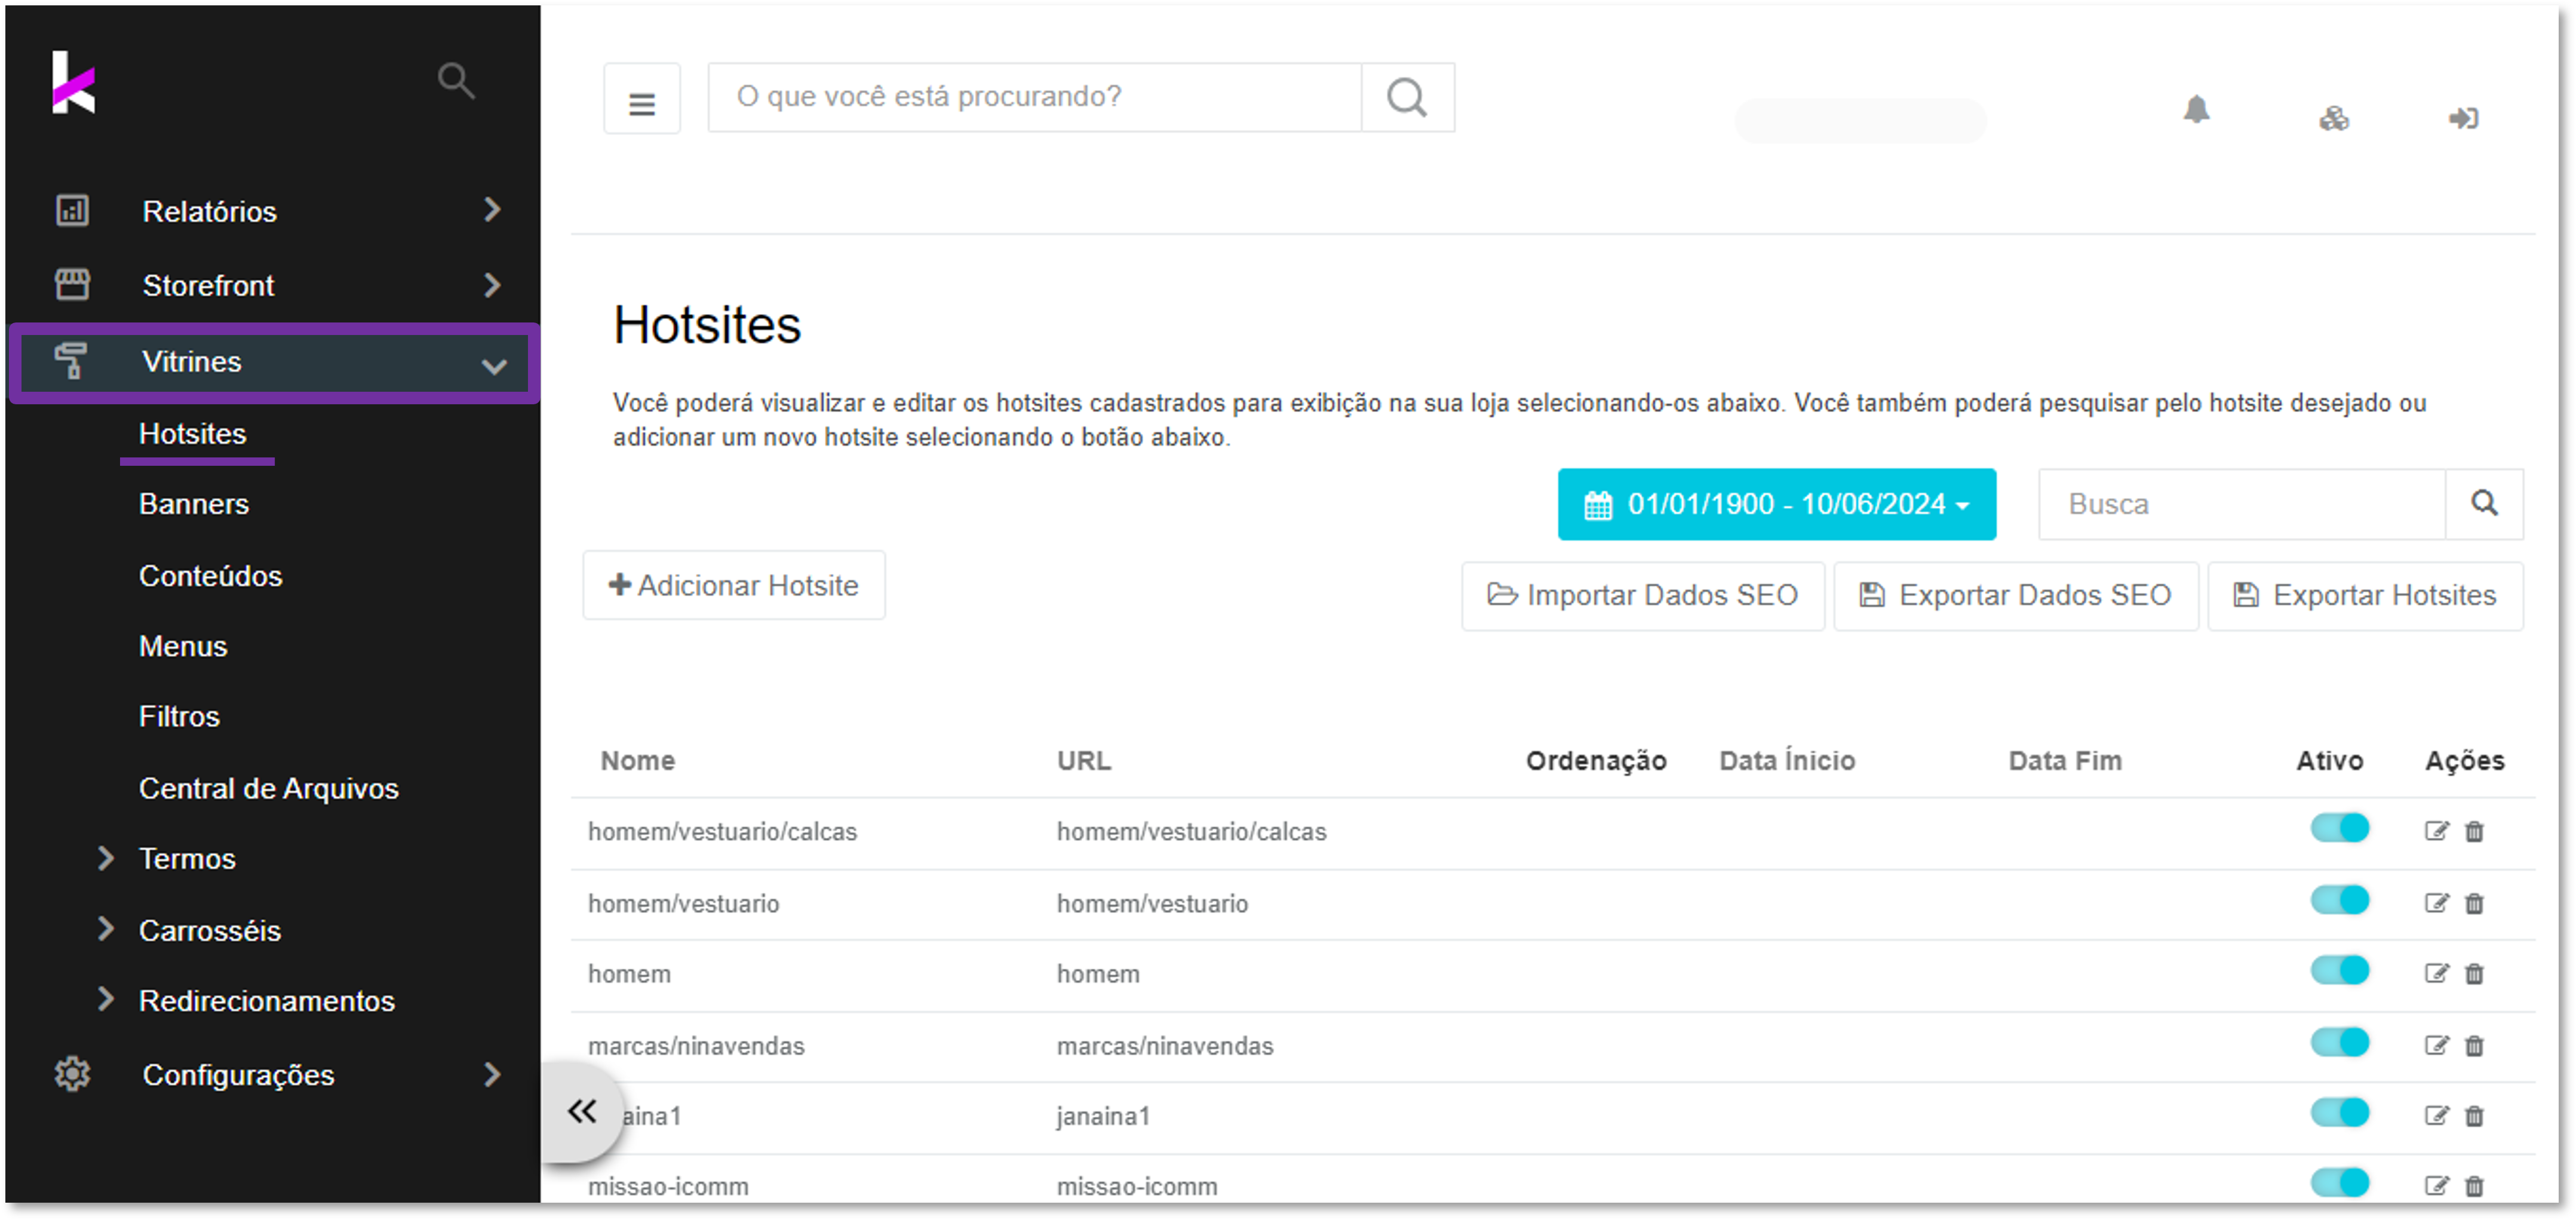
Task: Click the pink K logo in sidebar
Action: click(x=73, y=83)
